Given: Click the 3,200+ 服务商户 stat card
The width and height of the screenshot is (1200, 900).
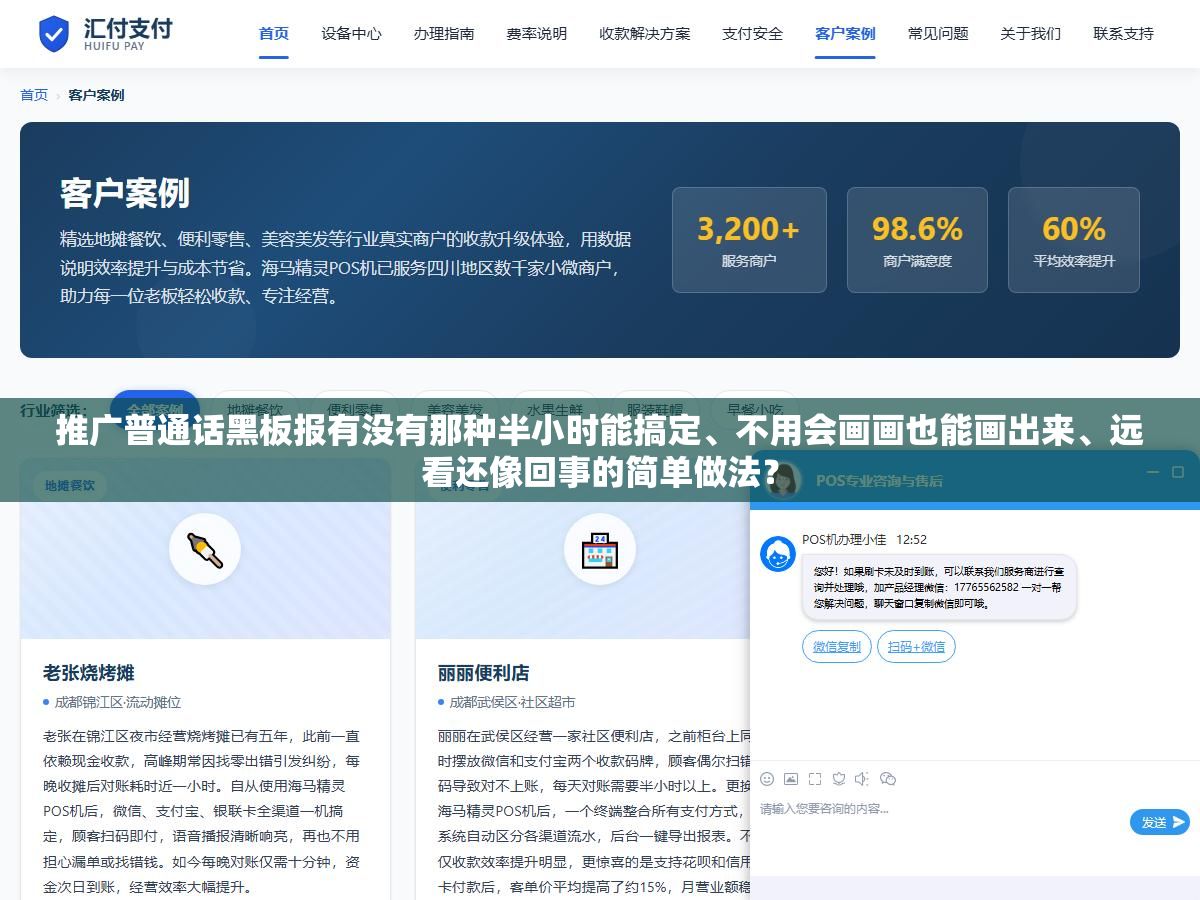Looking at the screenshot, I should 749,240.
